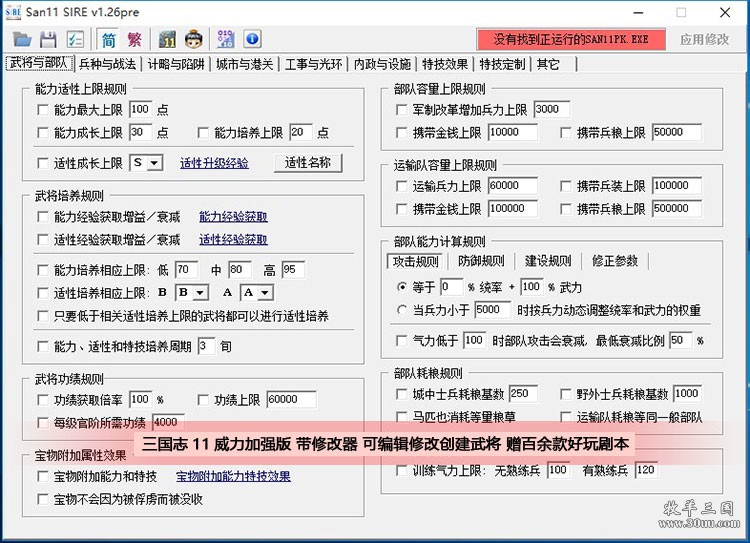Save settings with the floppy disk icon
Image resolution: width=750 pixels, height=543 pixels.
coord(48,39)
